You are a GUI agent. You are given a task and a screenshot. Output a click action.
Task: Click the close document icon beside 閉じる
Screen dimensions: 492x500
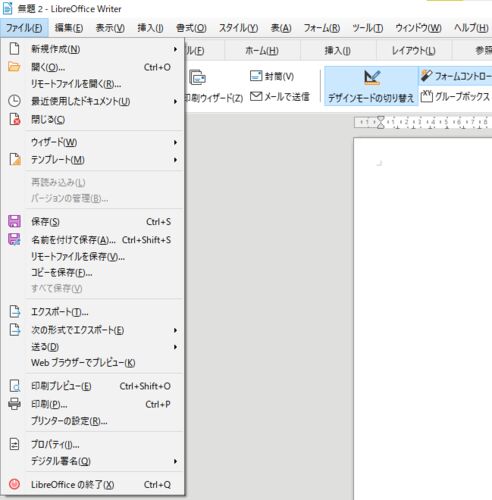15,119
